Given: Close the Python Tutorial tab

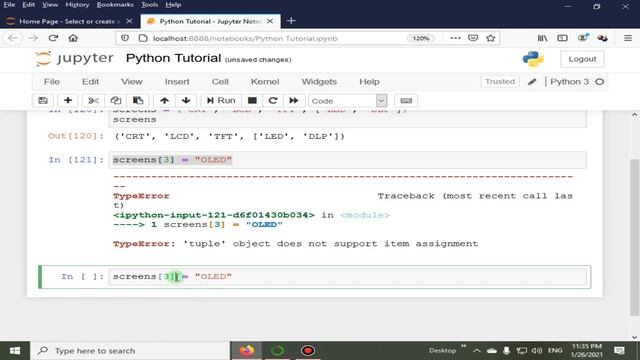Looking at the screenshot, I should point(270,21).
